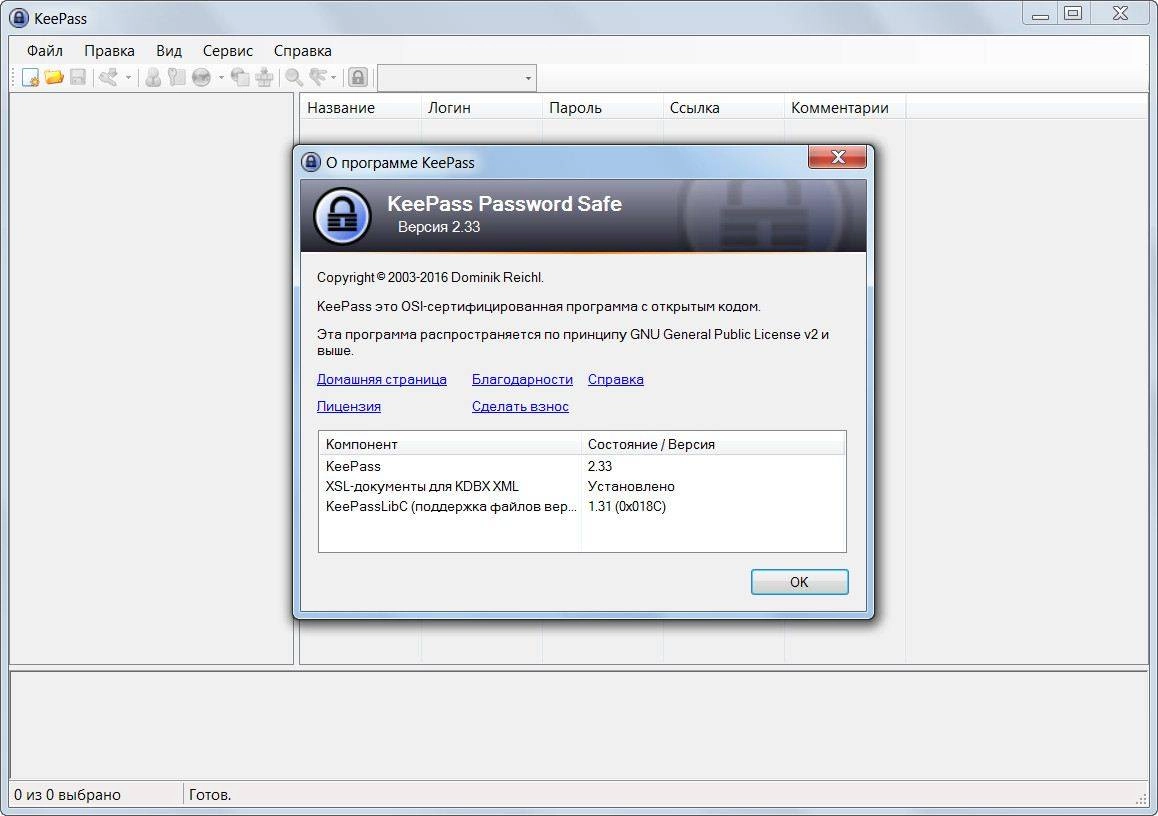Click the Версия 2.33 banner text
The height and width of the screenshot is (816, 1158).
click(x=439, y=227)
